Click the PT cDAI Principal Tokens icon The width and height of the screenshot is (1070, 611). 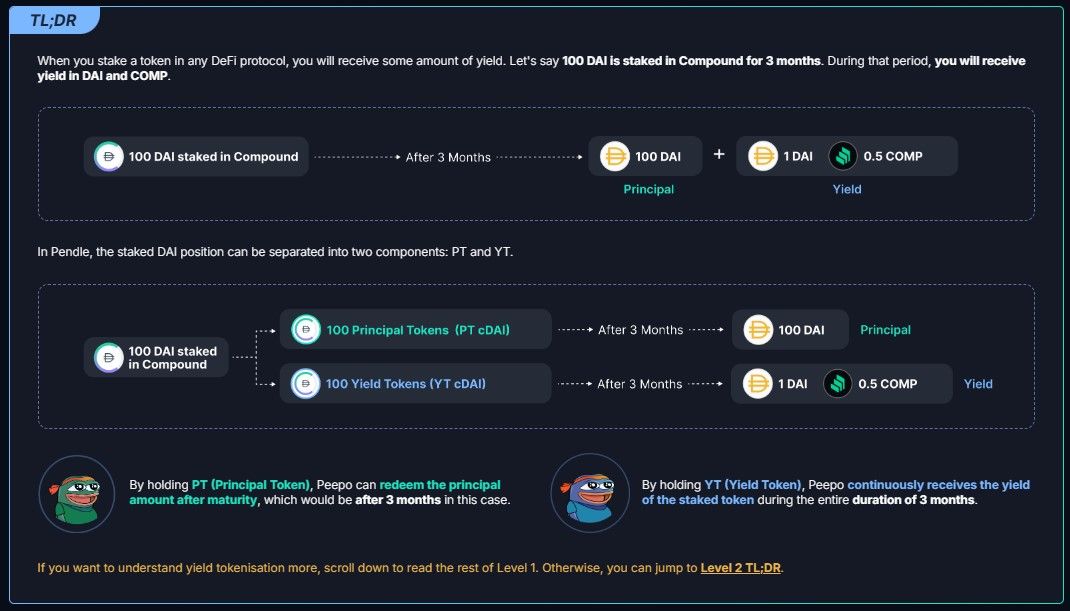(x=306, y=330)
